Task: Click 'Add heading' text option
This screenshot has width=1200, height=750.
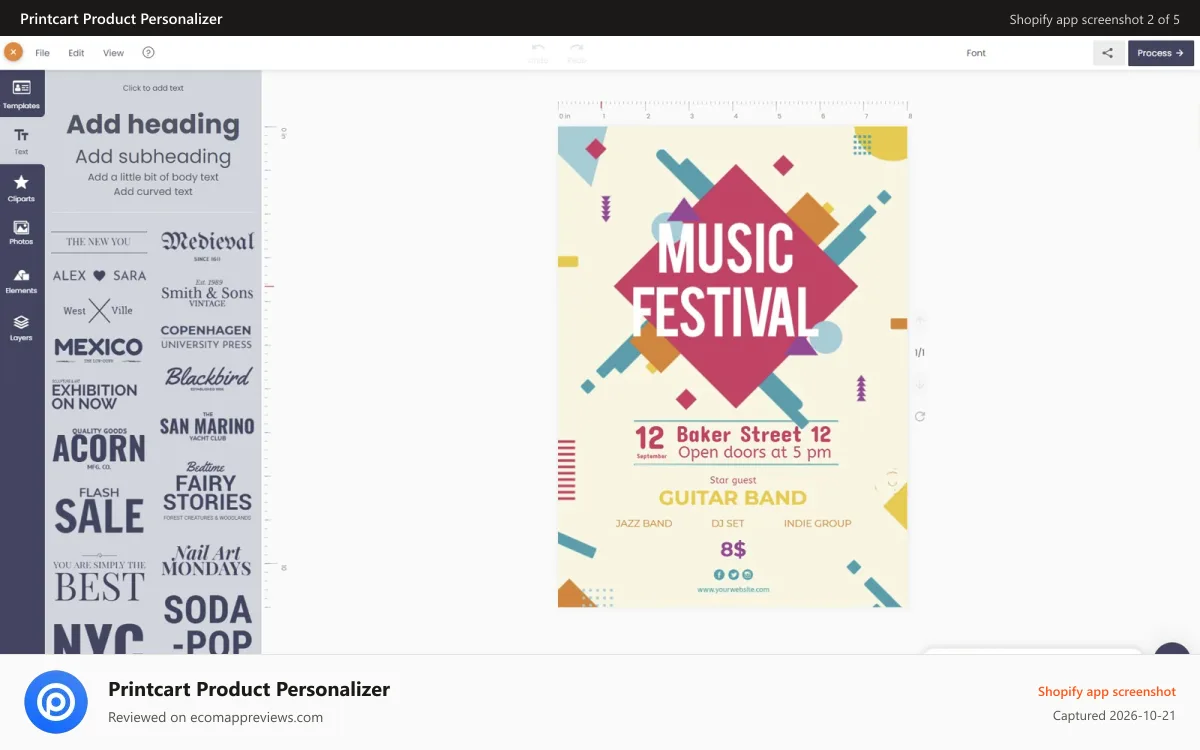Action: 153,125
